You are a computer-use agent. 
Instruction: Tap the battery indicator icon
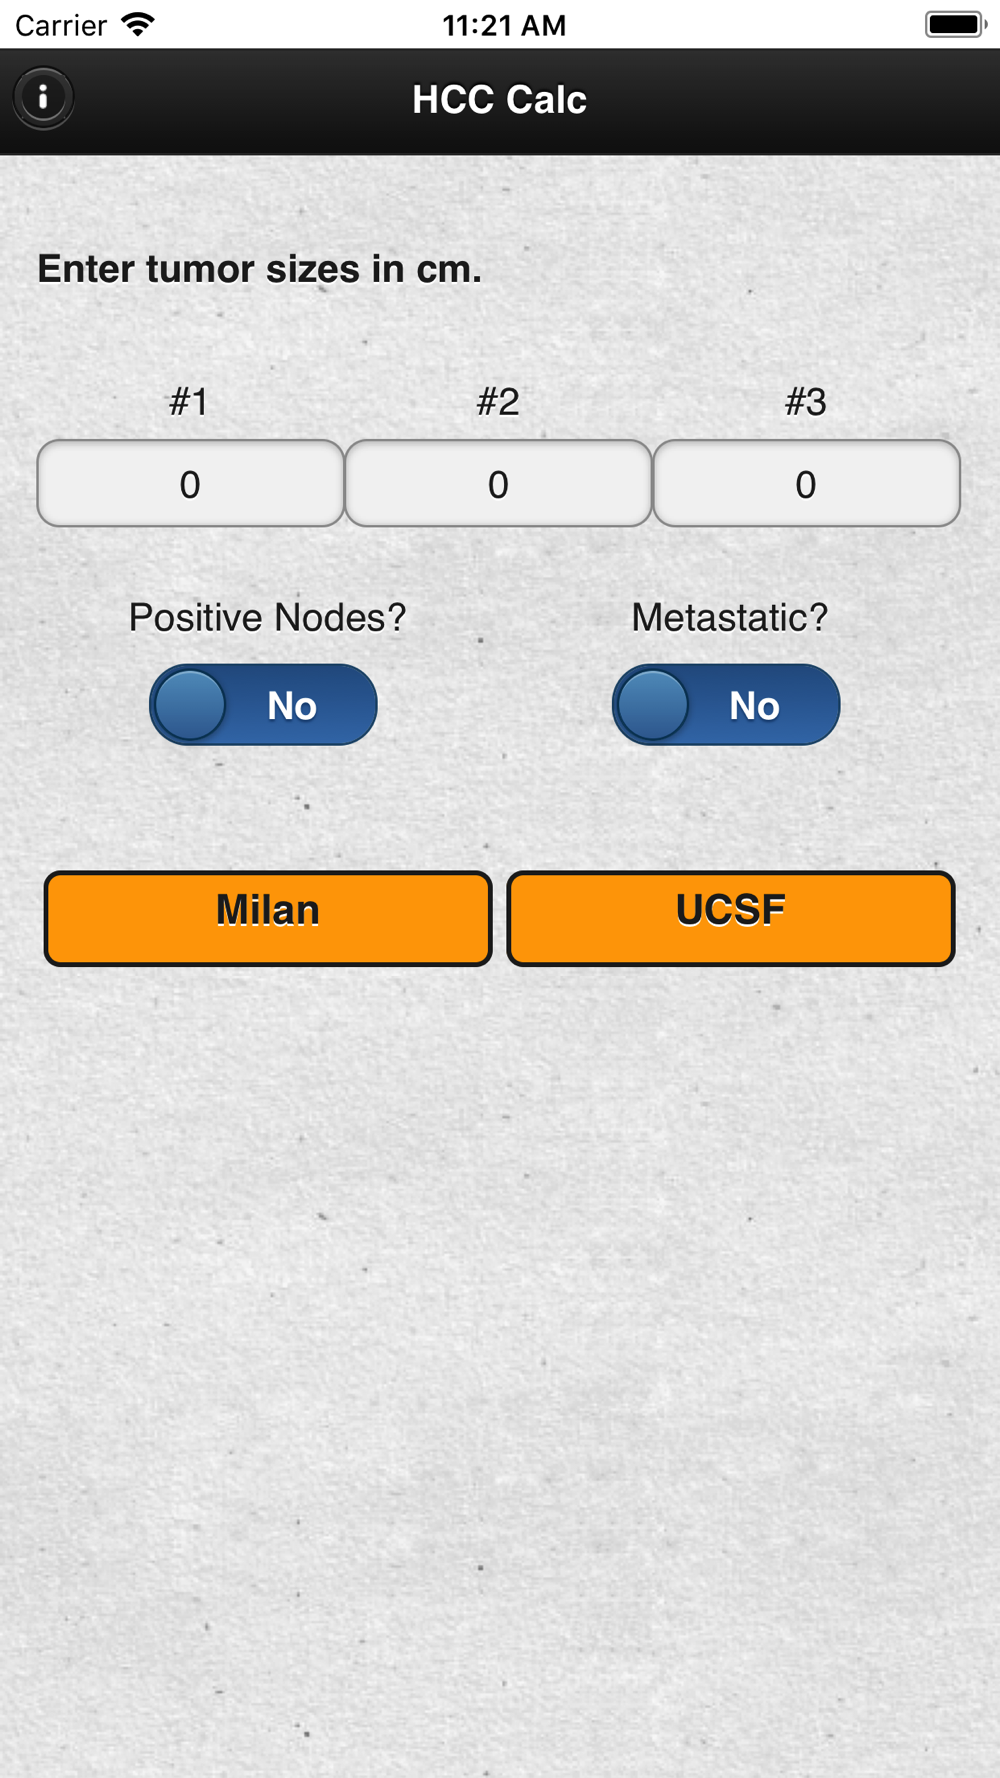956,24
